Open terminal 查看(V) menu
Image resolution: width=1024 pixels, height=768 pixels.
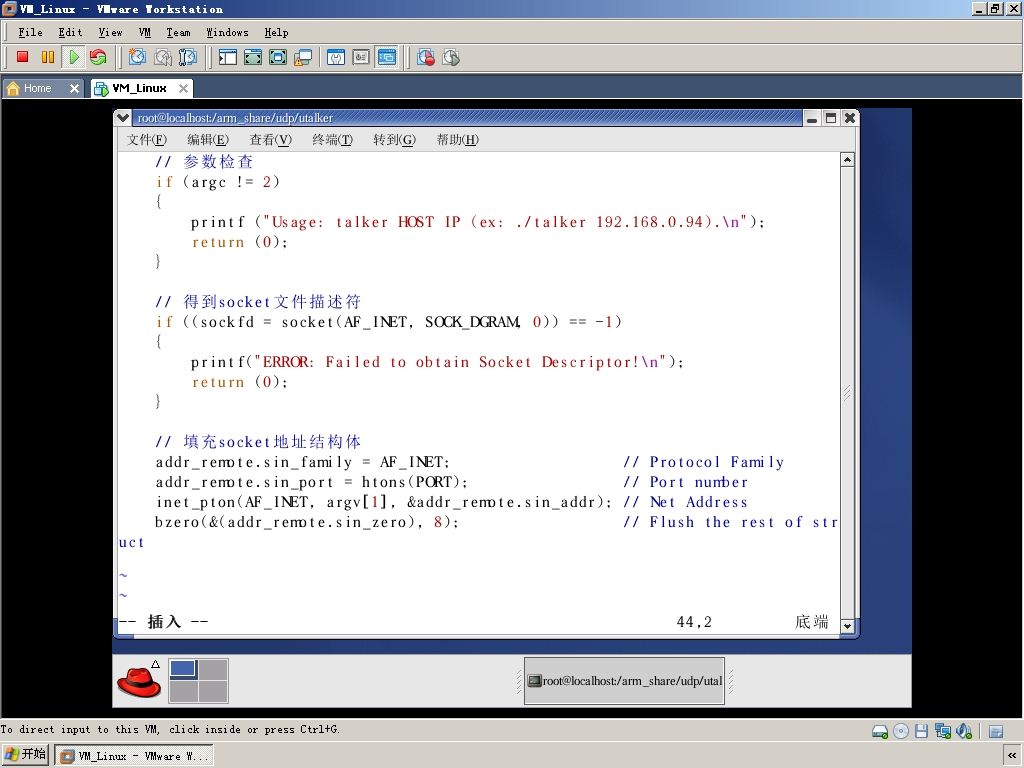[270, 139]
